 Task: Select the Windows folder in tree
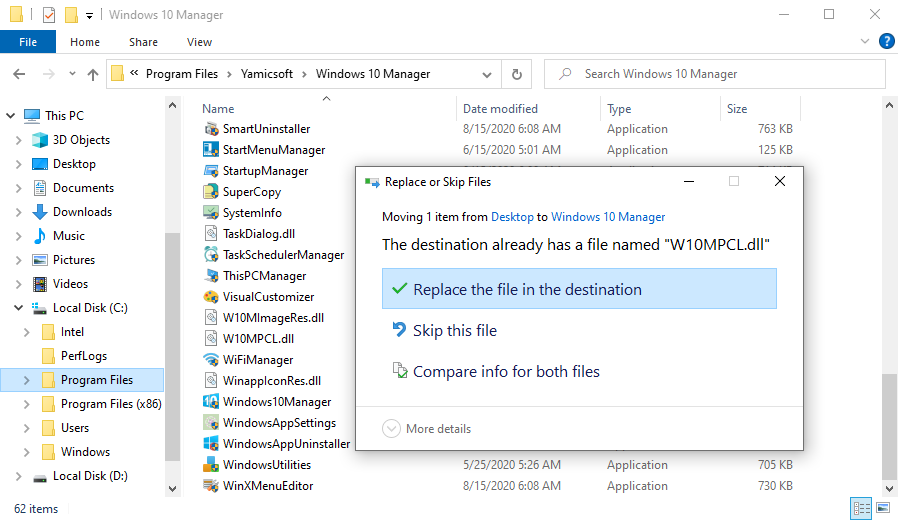(x=85, y=452)
